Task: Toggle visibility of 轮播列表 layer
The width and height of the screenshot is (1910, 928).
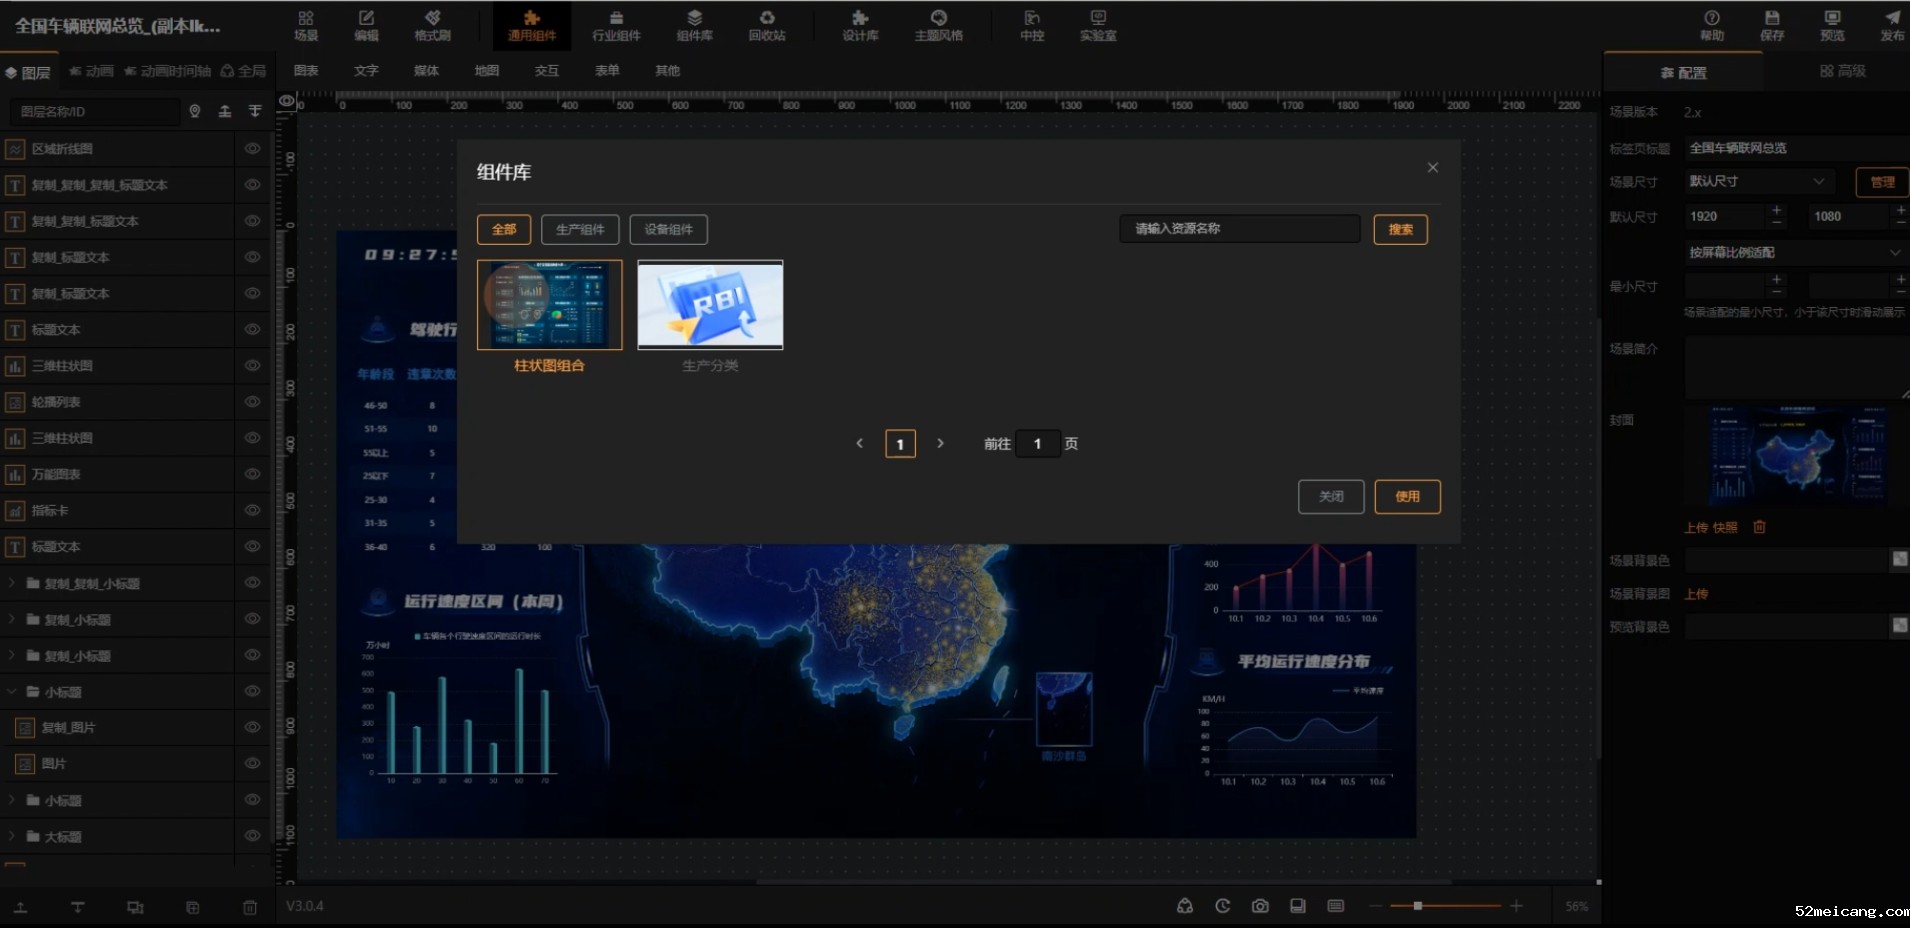Action: point(252,402)
